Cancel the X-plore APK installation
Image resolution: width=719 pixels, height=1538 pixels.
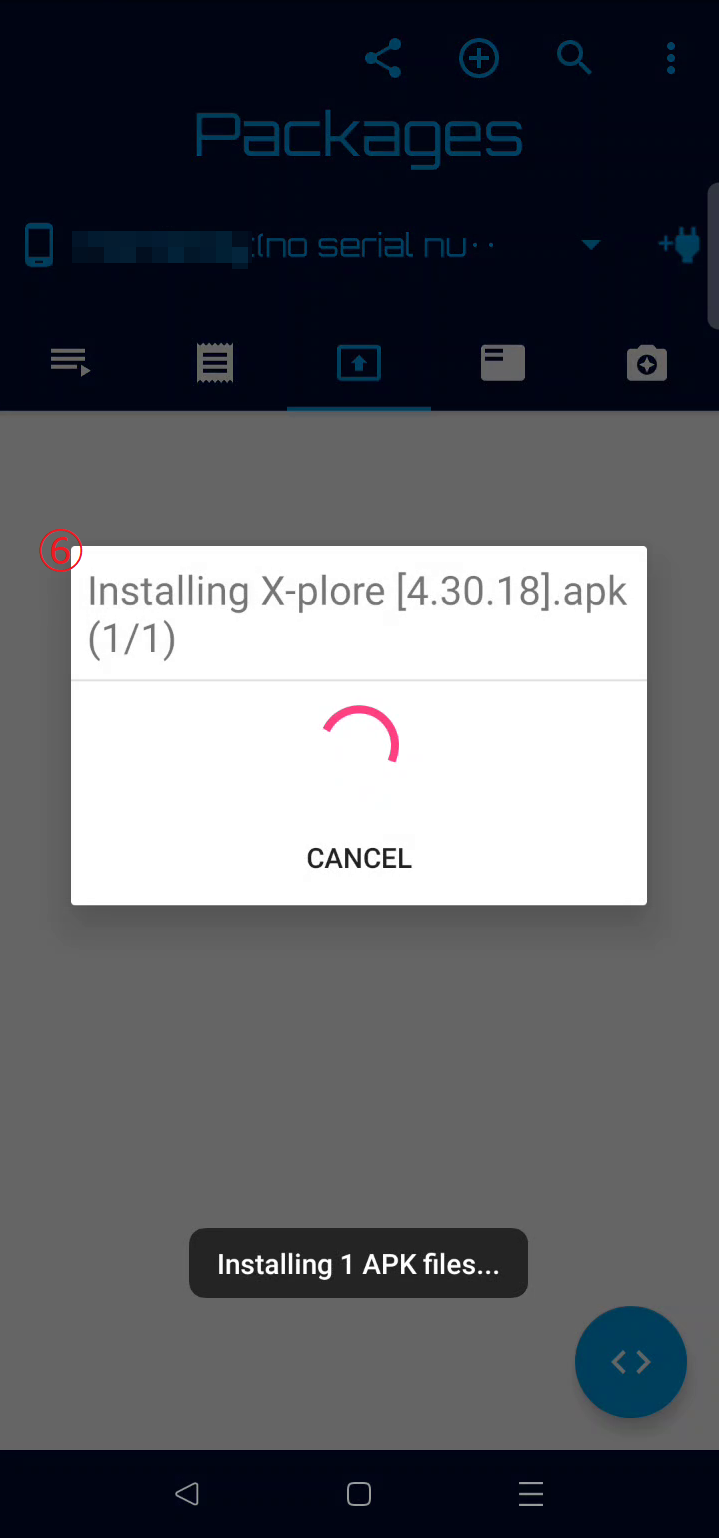[x=359, y=858]
